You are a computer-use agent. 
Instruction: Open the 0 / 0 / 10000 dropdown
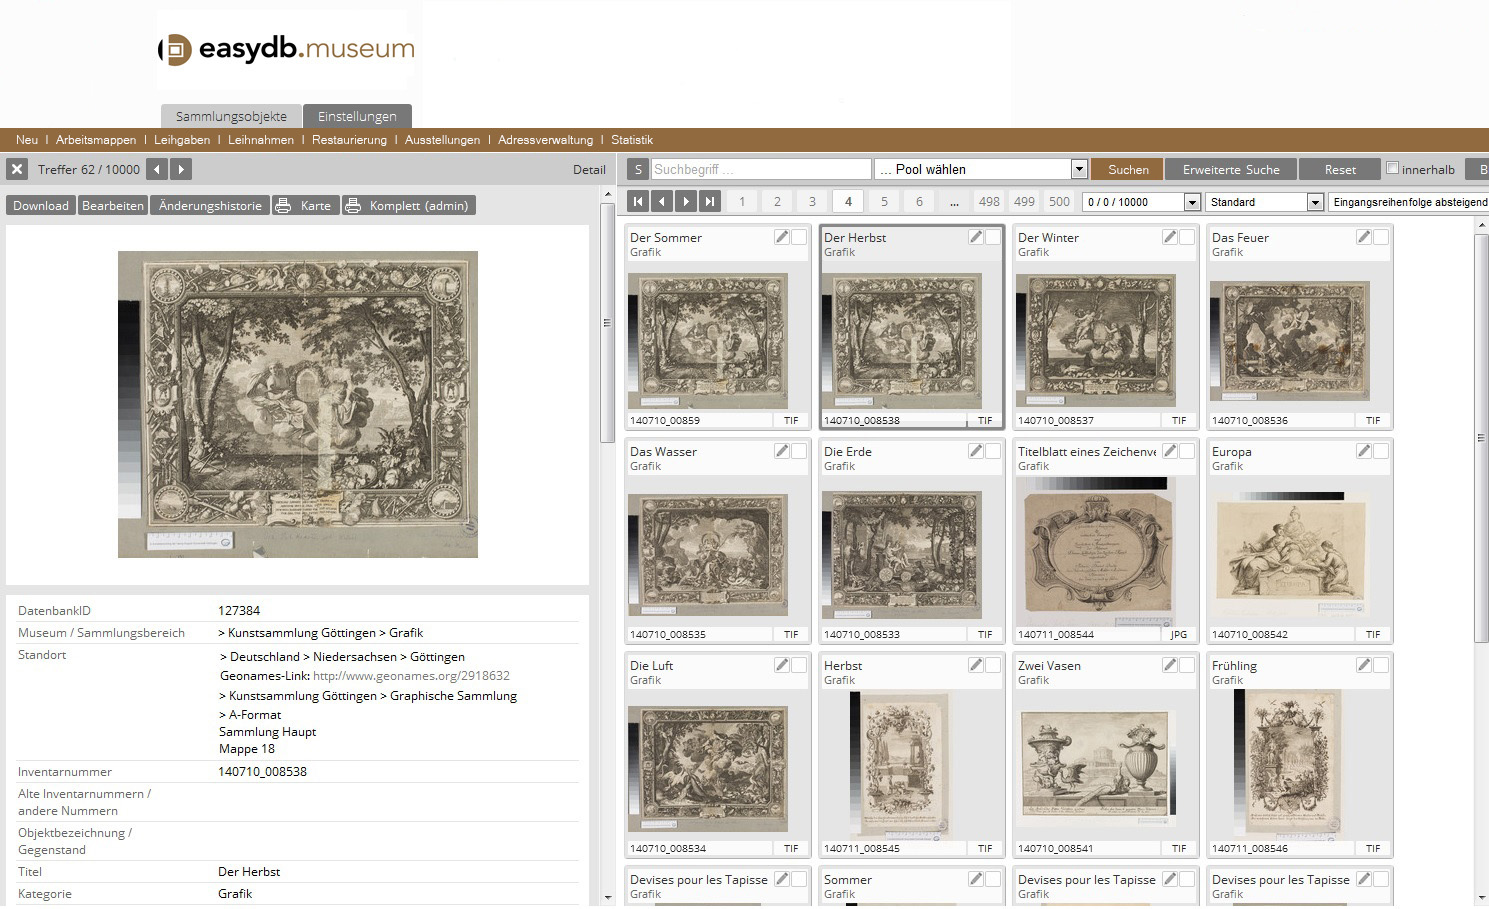click(1141, 202)
